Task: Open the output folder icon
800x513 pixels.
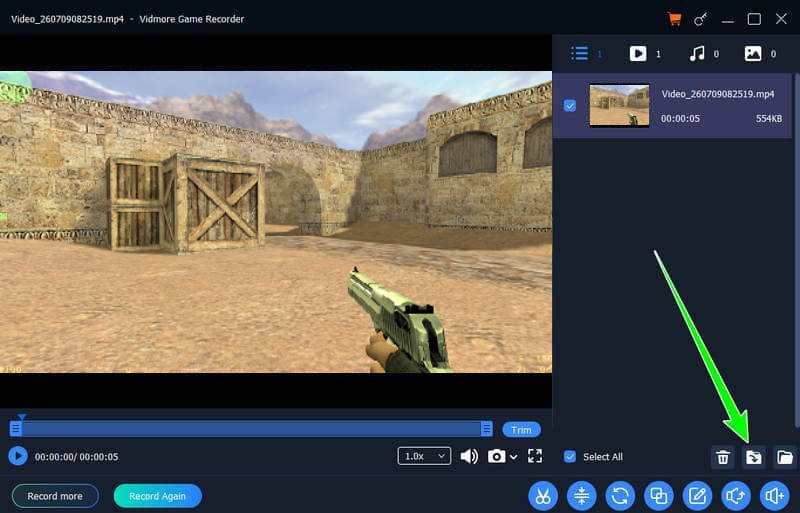Action: [x=785, y=457]
